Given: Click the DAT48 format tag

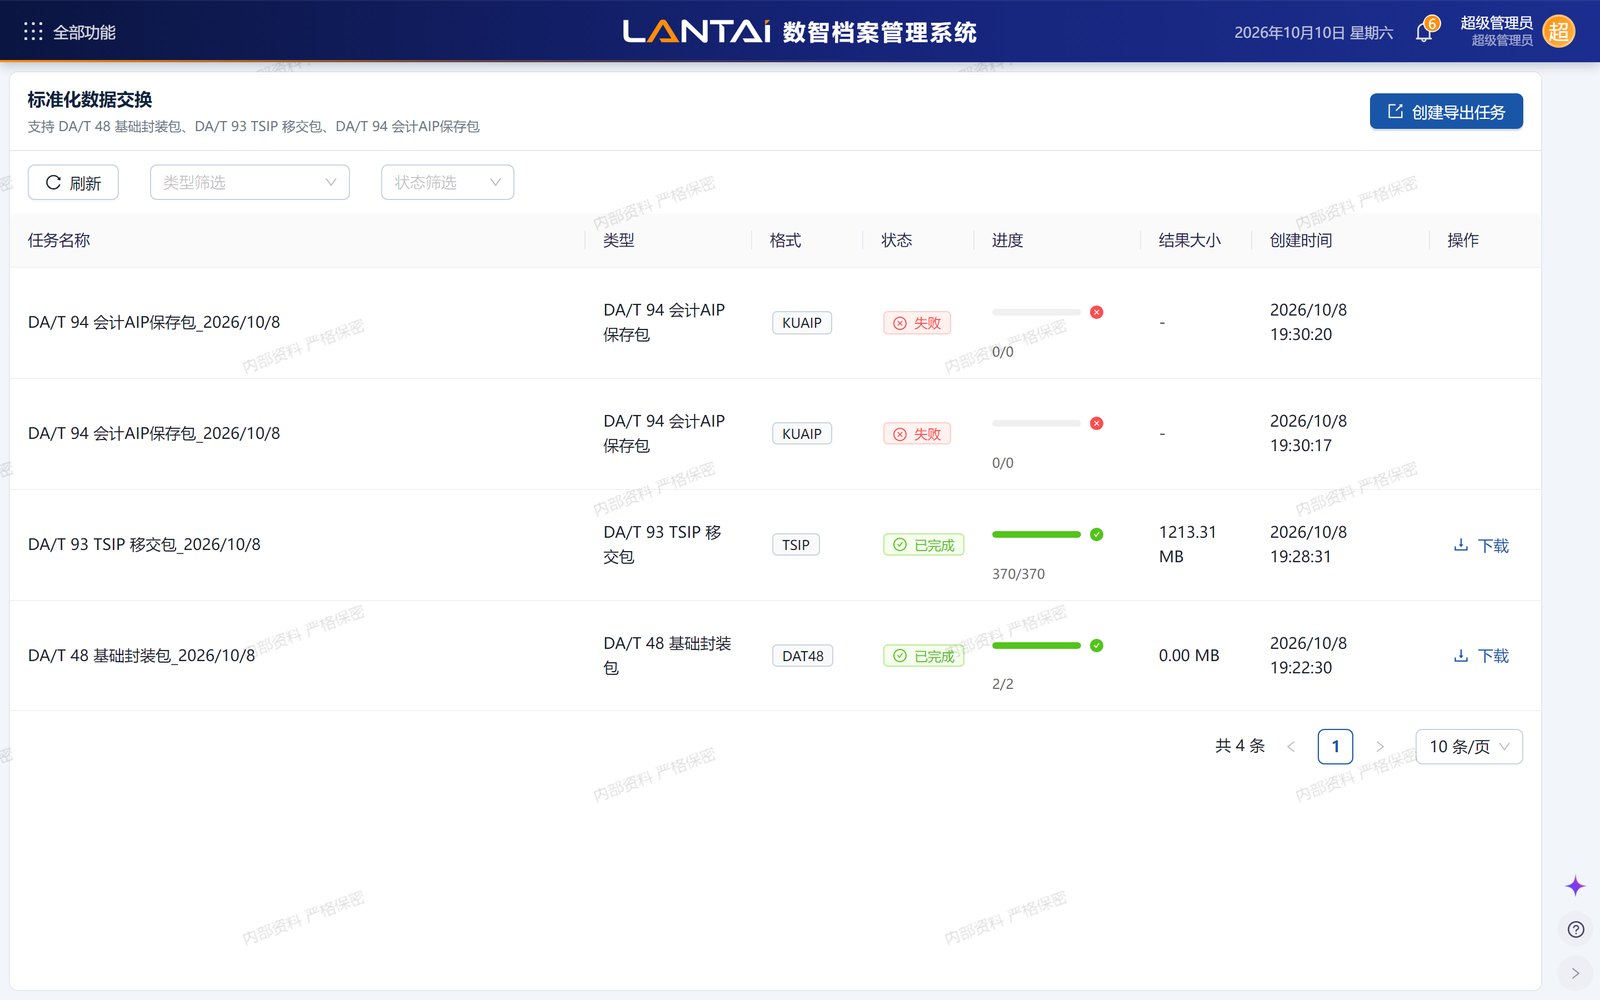Looking at the screenshot, I should 803,656.
